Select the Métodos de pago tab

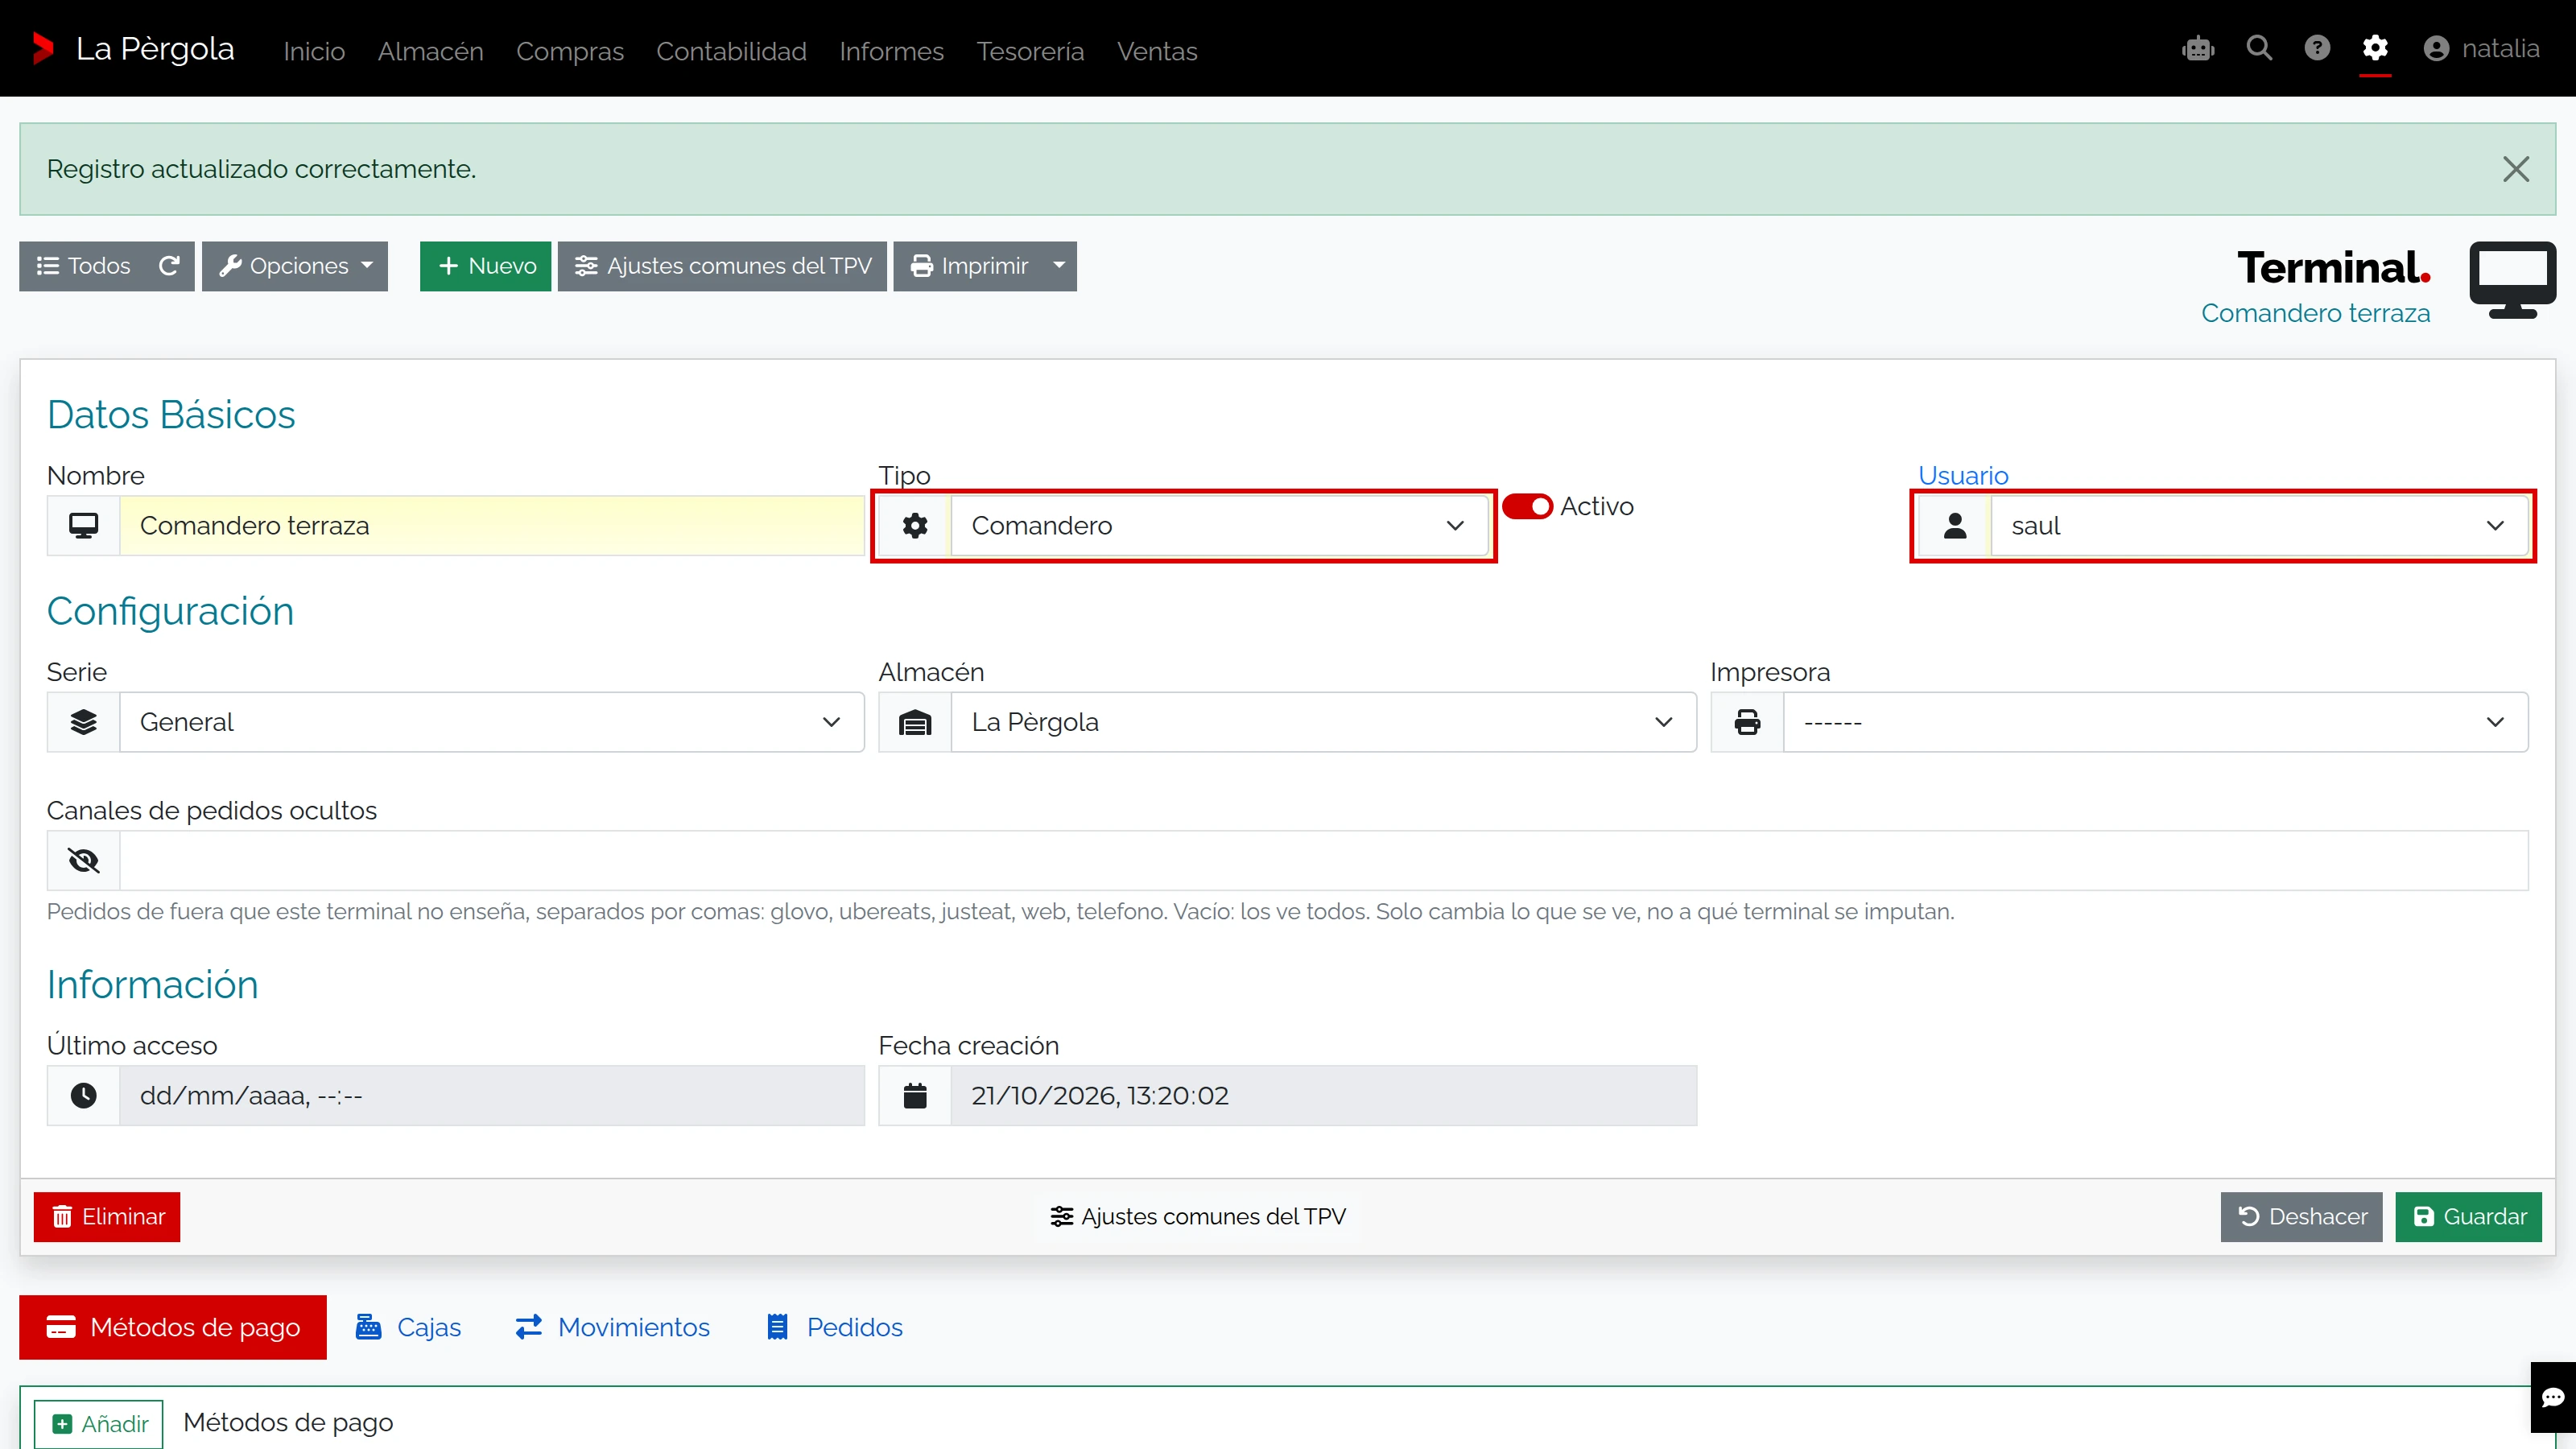coord(173,1327)
